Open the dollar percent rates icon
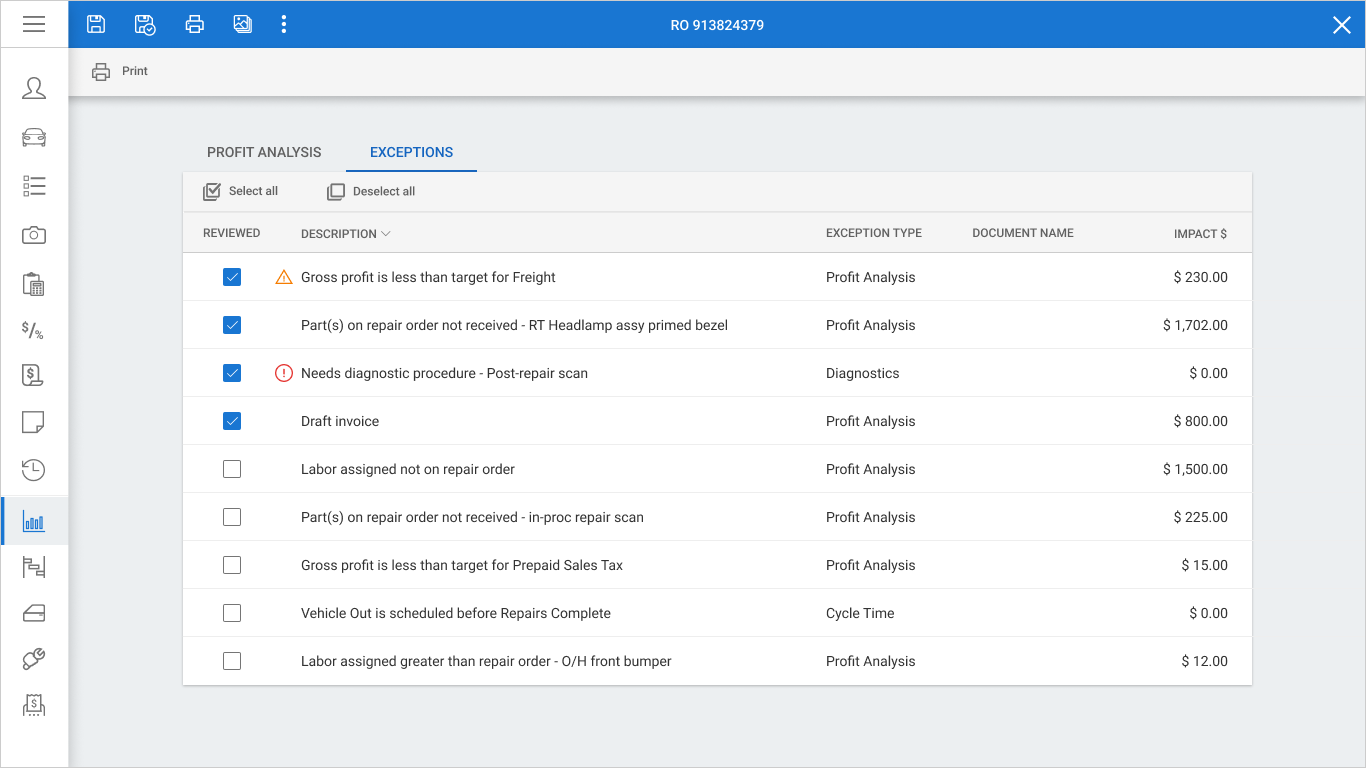This screenshot has width=1366, height=768. (33, 330)
